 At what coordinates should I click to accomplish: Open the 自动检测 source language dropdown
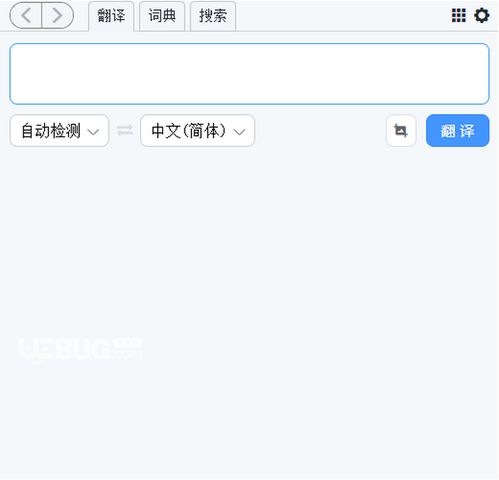click(59, 130)
